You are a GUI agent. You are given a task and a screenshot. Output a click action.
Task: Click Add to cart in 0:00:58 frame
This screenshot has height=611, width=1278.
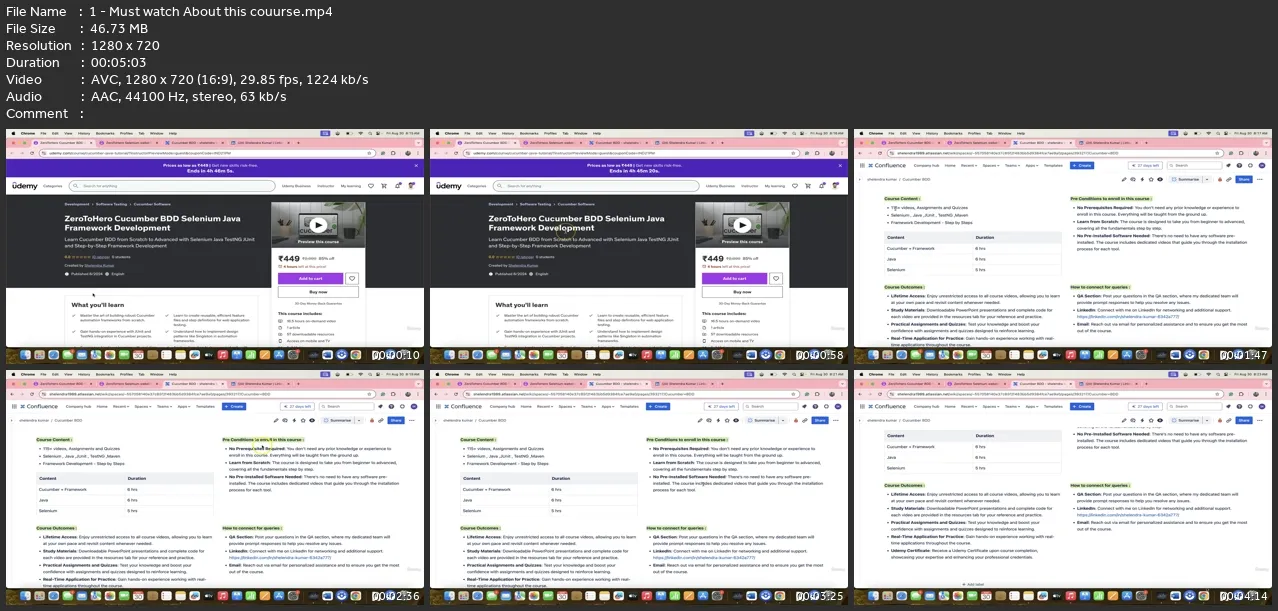(x=734, y=279)
